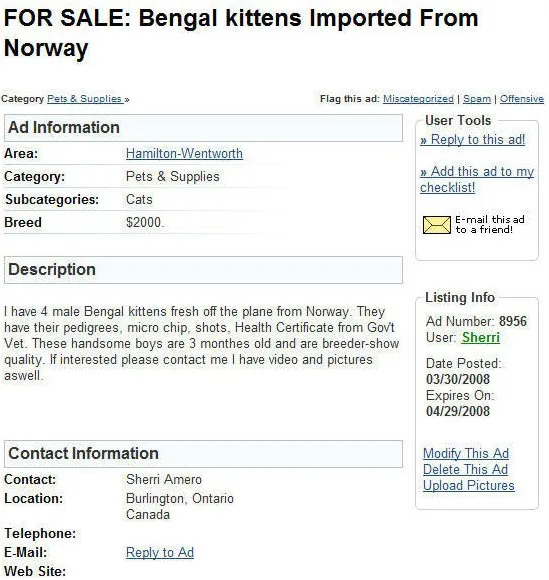The image size is (549, 580).
Task: Click Delete This Ad link
Action: (465, 469)
